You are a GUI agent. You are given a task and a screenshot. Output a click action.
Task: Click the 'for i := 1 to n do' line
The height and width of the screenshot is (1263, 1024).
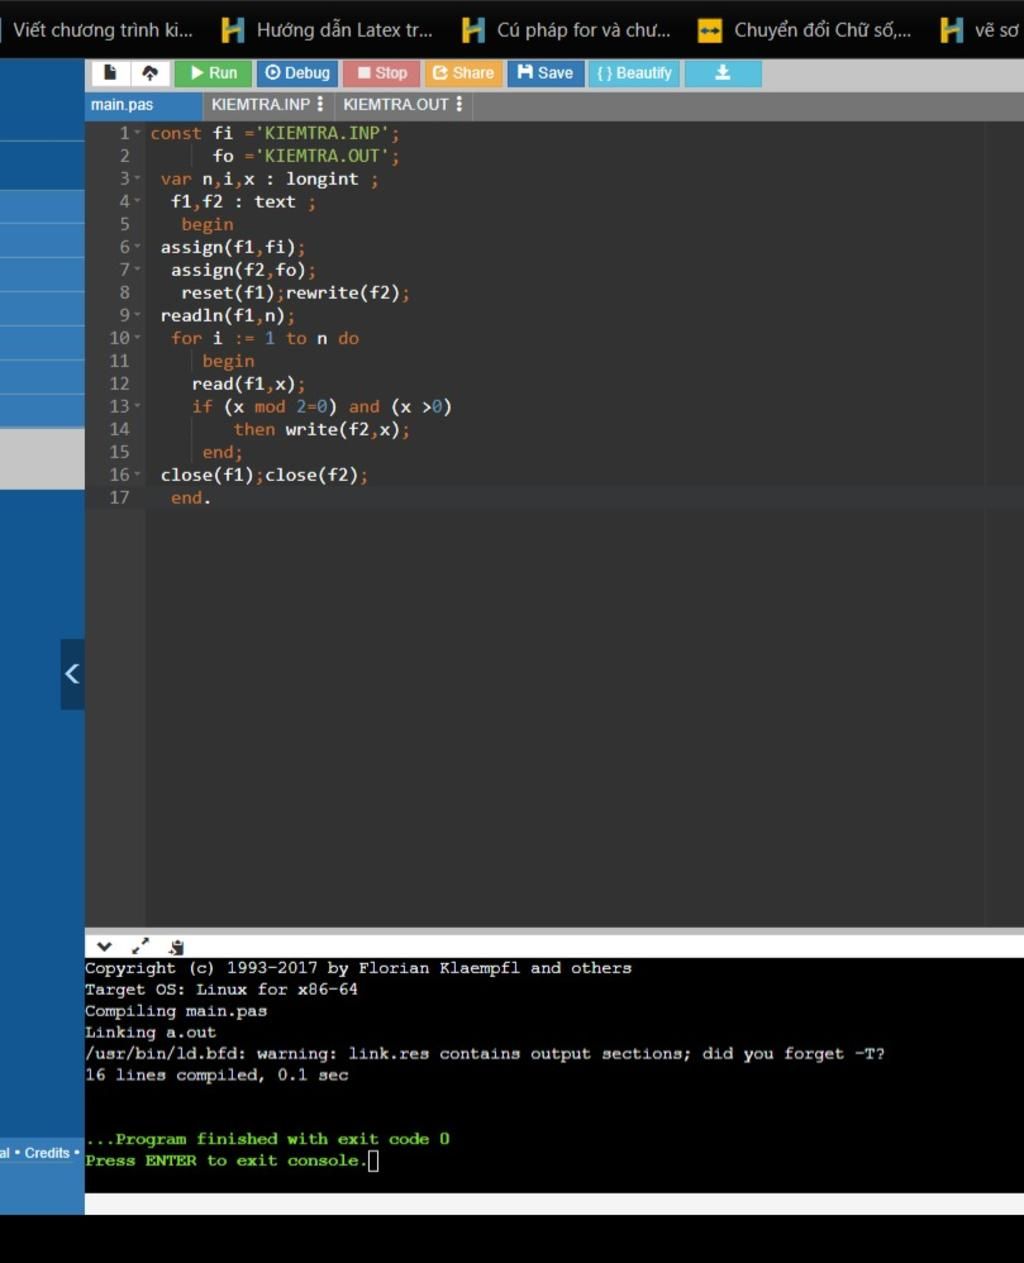pyautogui.click(x=265, y=338)
